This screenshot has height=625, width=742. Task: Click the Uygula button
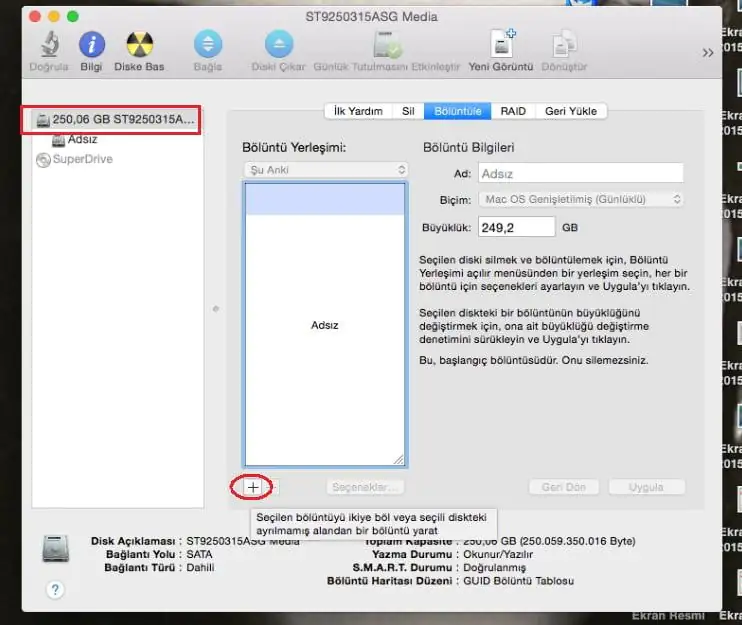click(x=646, y=487)
